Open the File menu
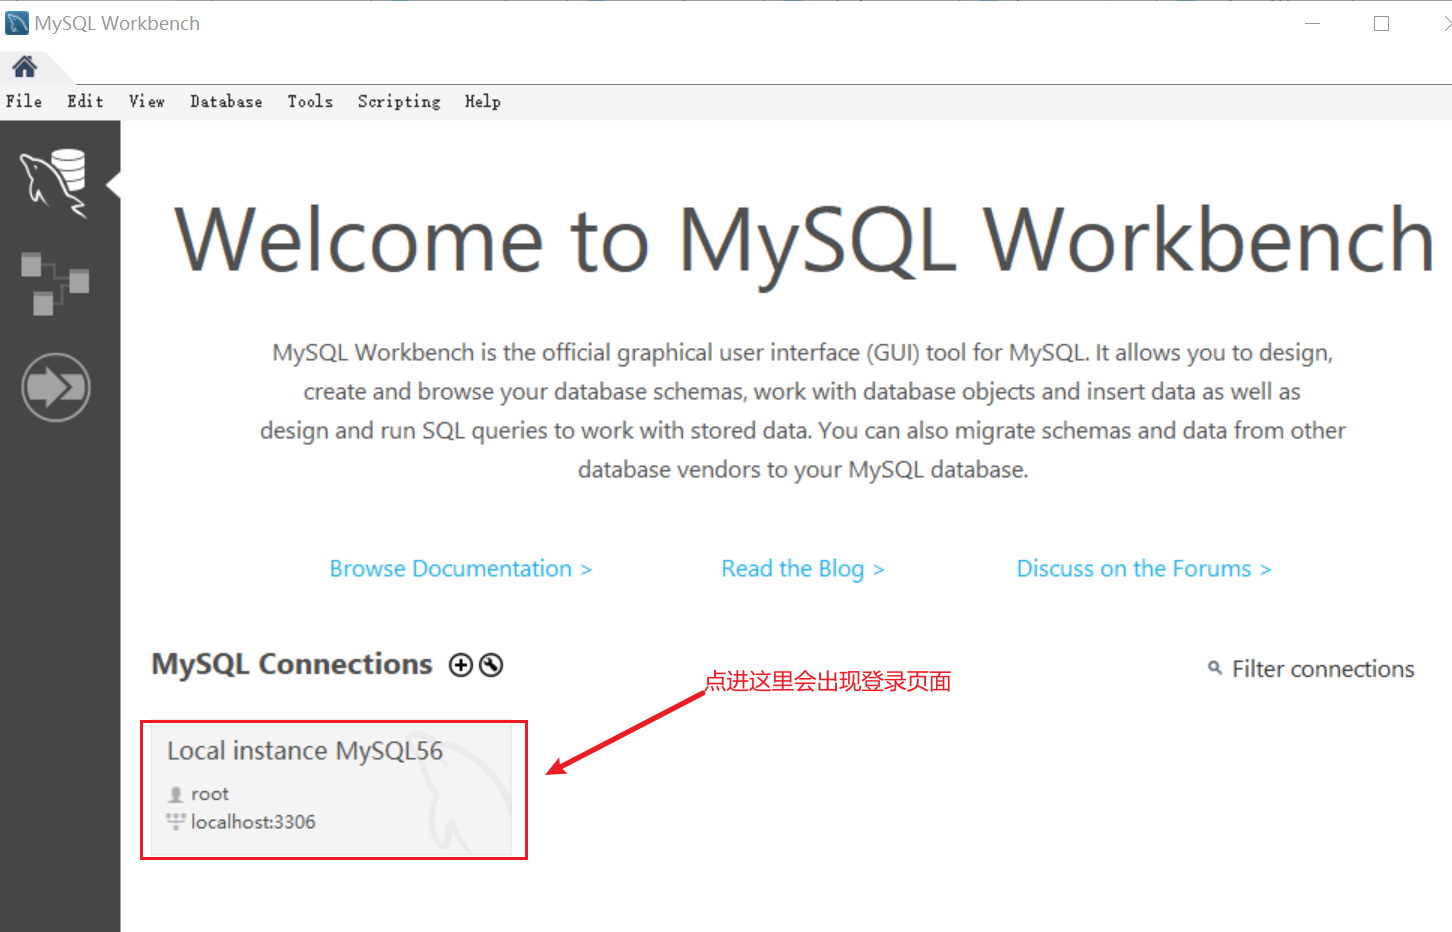Screen dimensions: 1452x932 24,101
